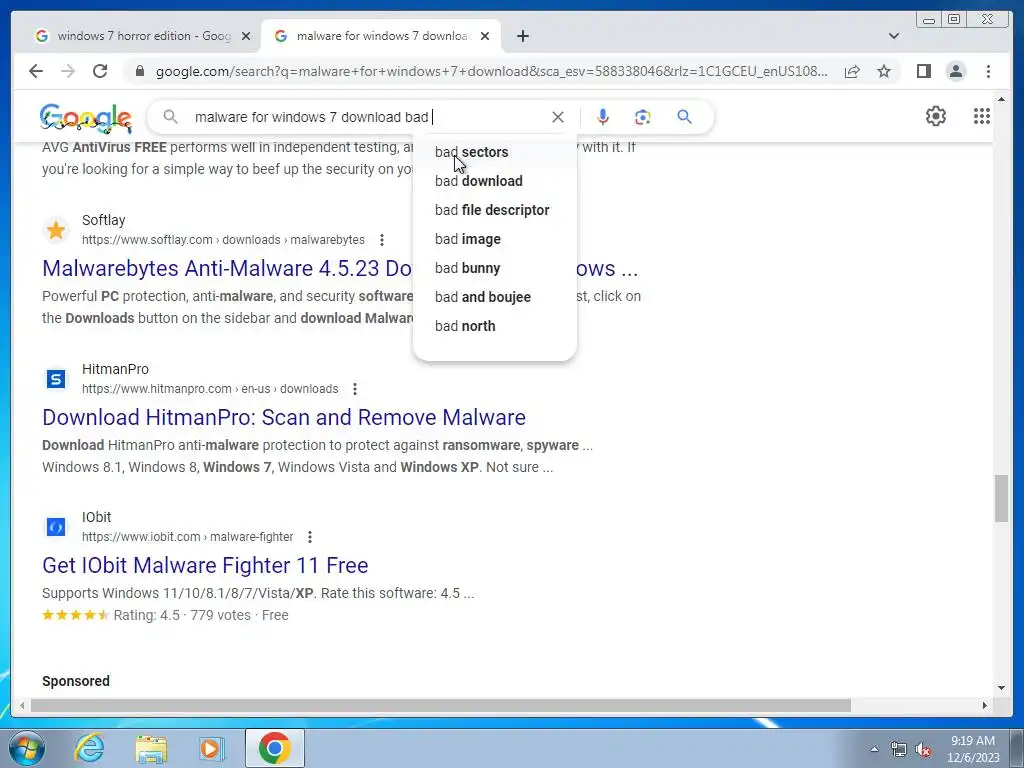This screenshot has height=768, width=1024.
Task: Open the Google apps grid
Action: (x=982, y=116)
